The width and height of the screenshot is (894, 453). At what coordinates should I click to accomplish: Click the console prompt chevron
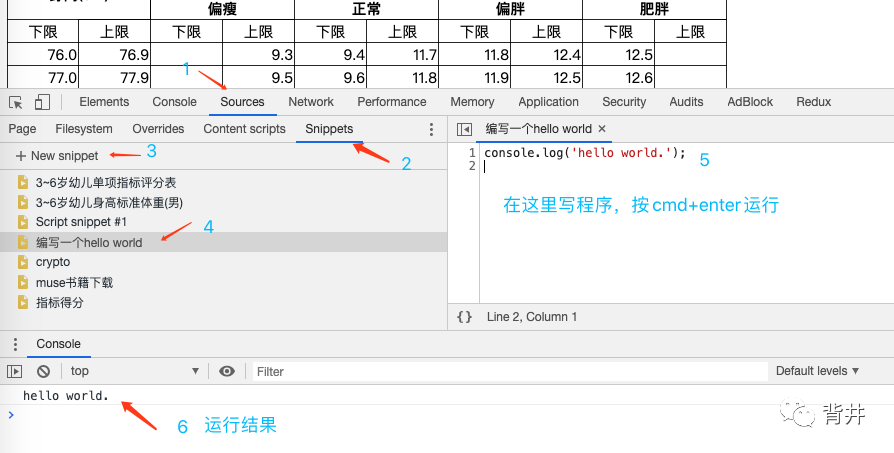(x=11, y=414)
